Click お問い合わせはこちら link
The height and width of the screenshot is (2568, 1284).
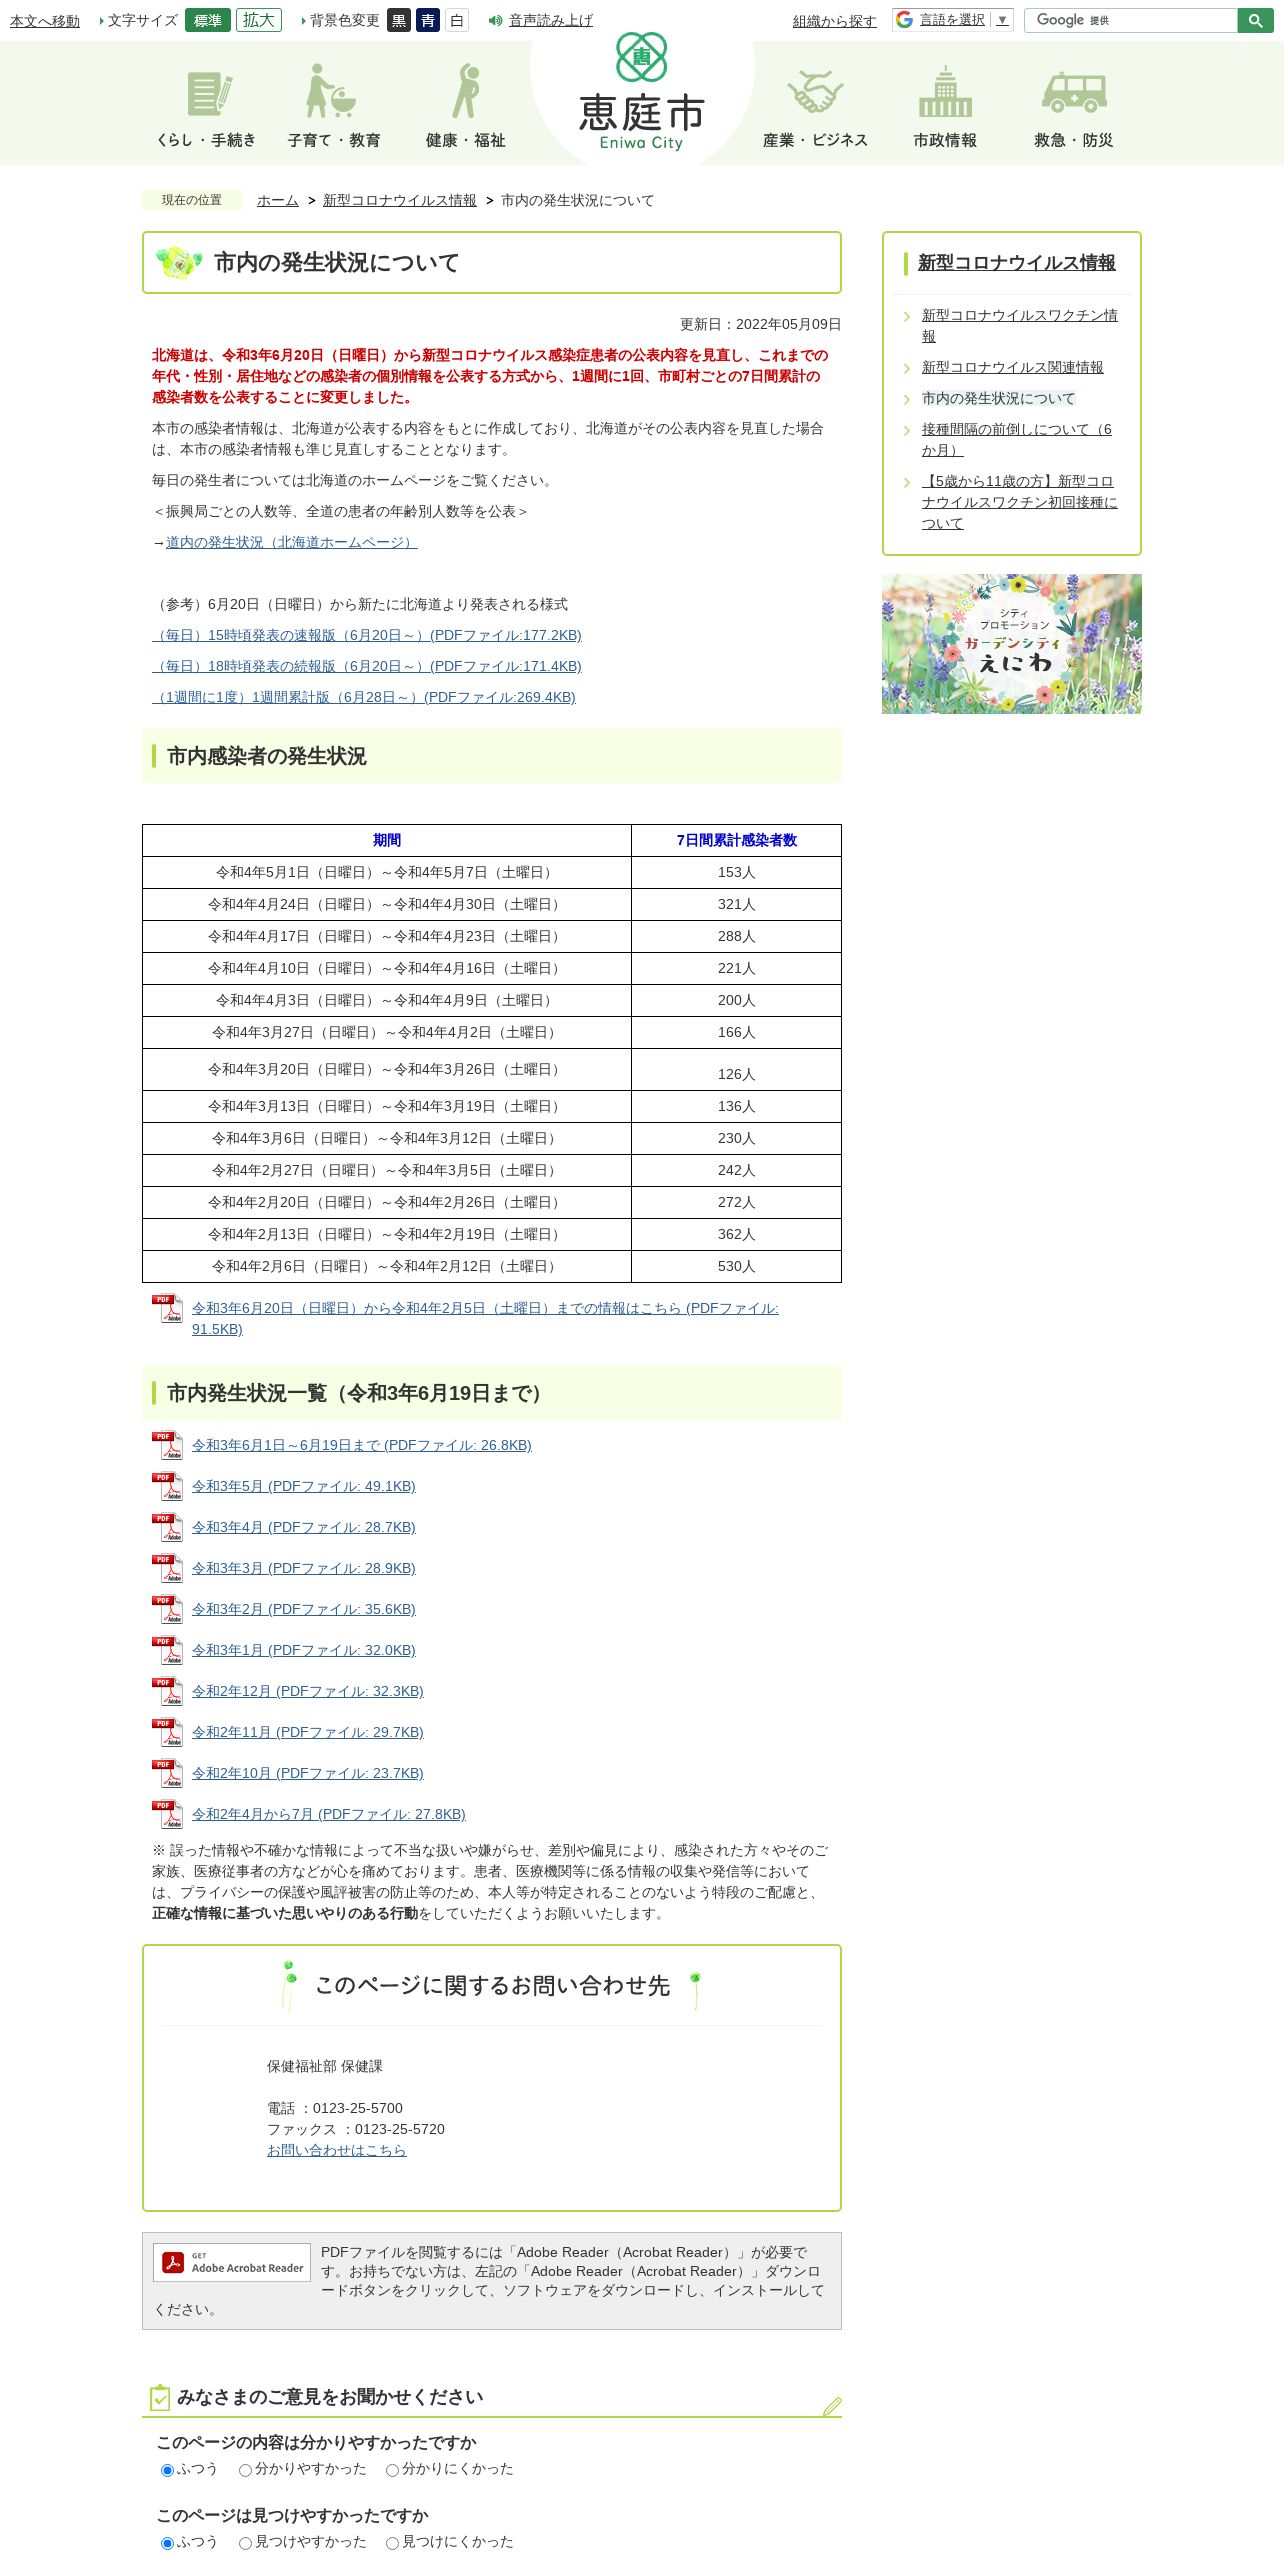tap(337, 2150)
